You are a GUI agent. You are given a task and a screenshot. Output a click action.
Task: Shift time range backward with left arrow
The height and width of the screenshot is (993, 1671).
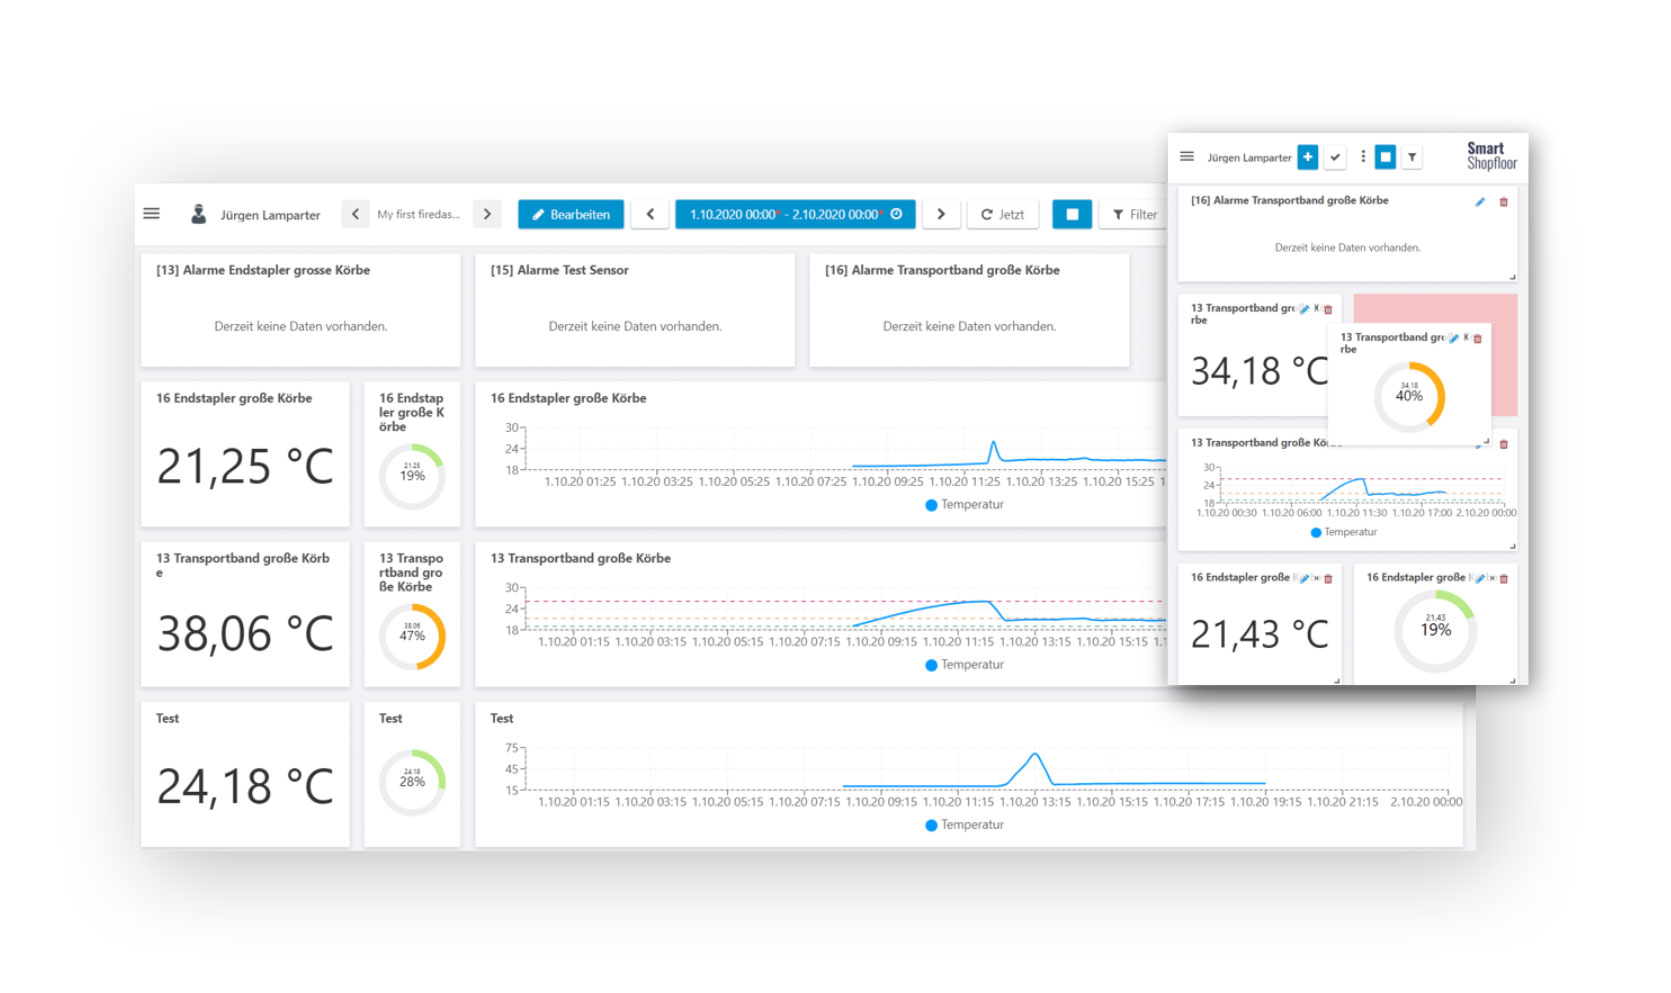(x=650, y=214)
